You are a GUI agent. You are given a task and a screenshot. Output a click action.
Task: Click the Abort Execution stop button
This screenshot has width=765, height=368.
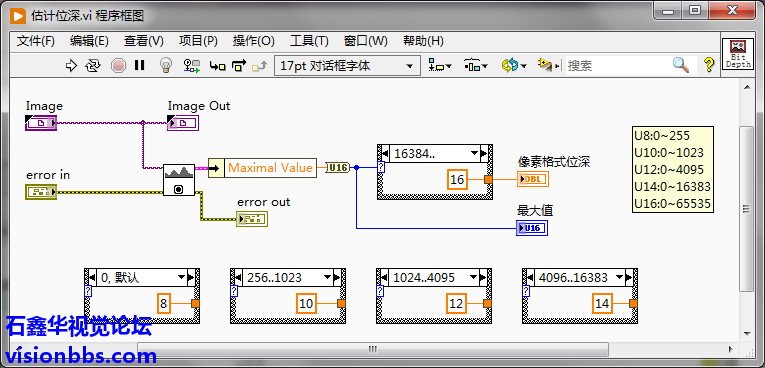coord(118,65)
